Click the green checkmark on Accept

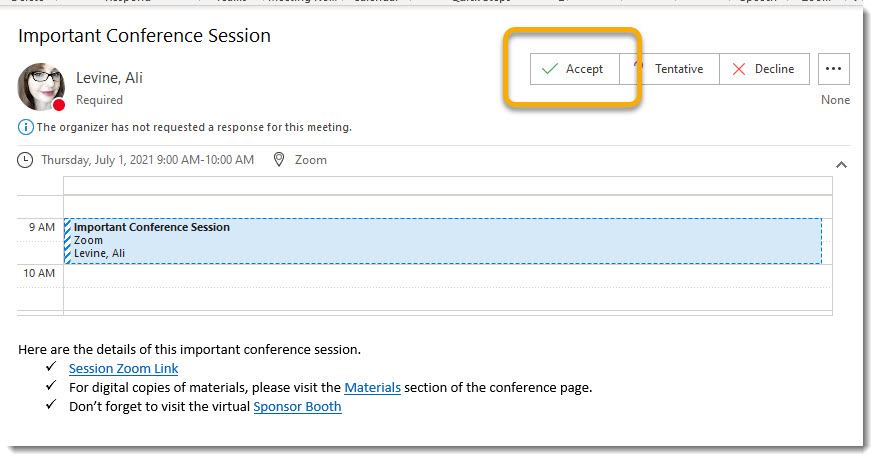coord(550,69)
